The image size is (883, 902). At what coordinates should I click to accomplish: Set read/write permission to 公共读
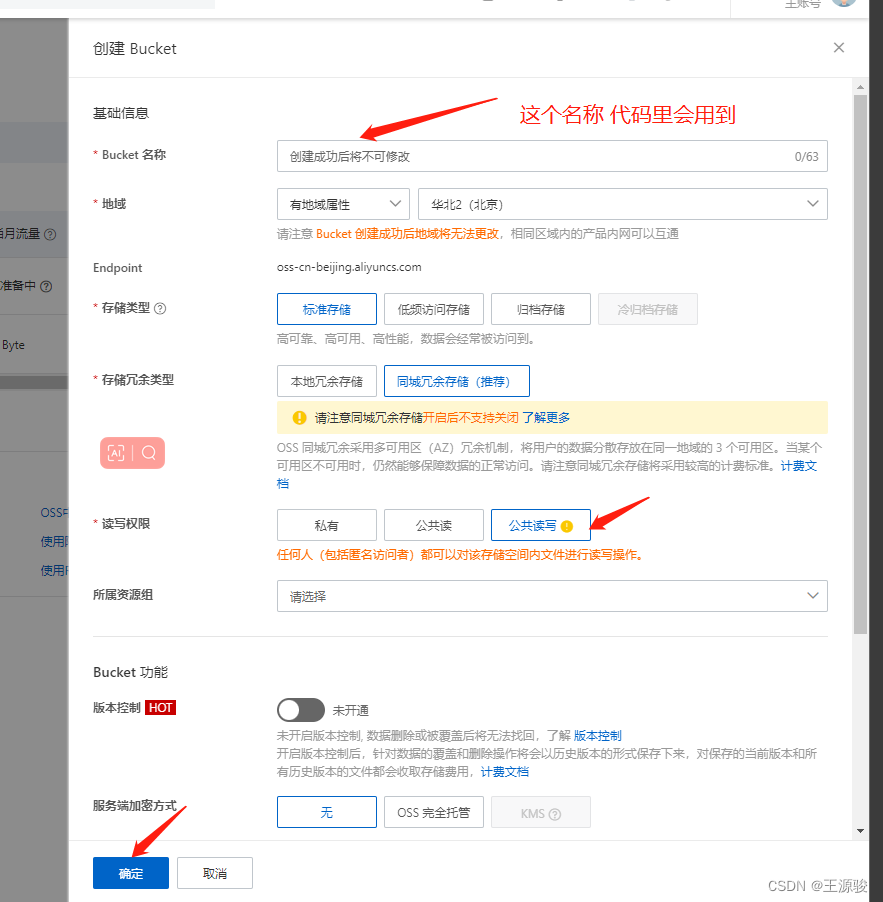point(433,525)
